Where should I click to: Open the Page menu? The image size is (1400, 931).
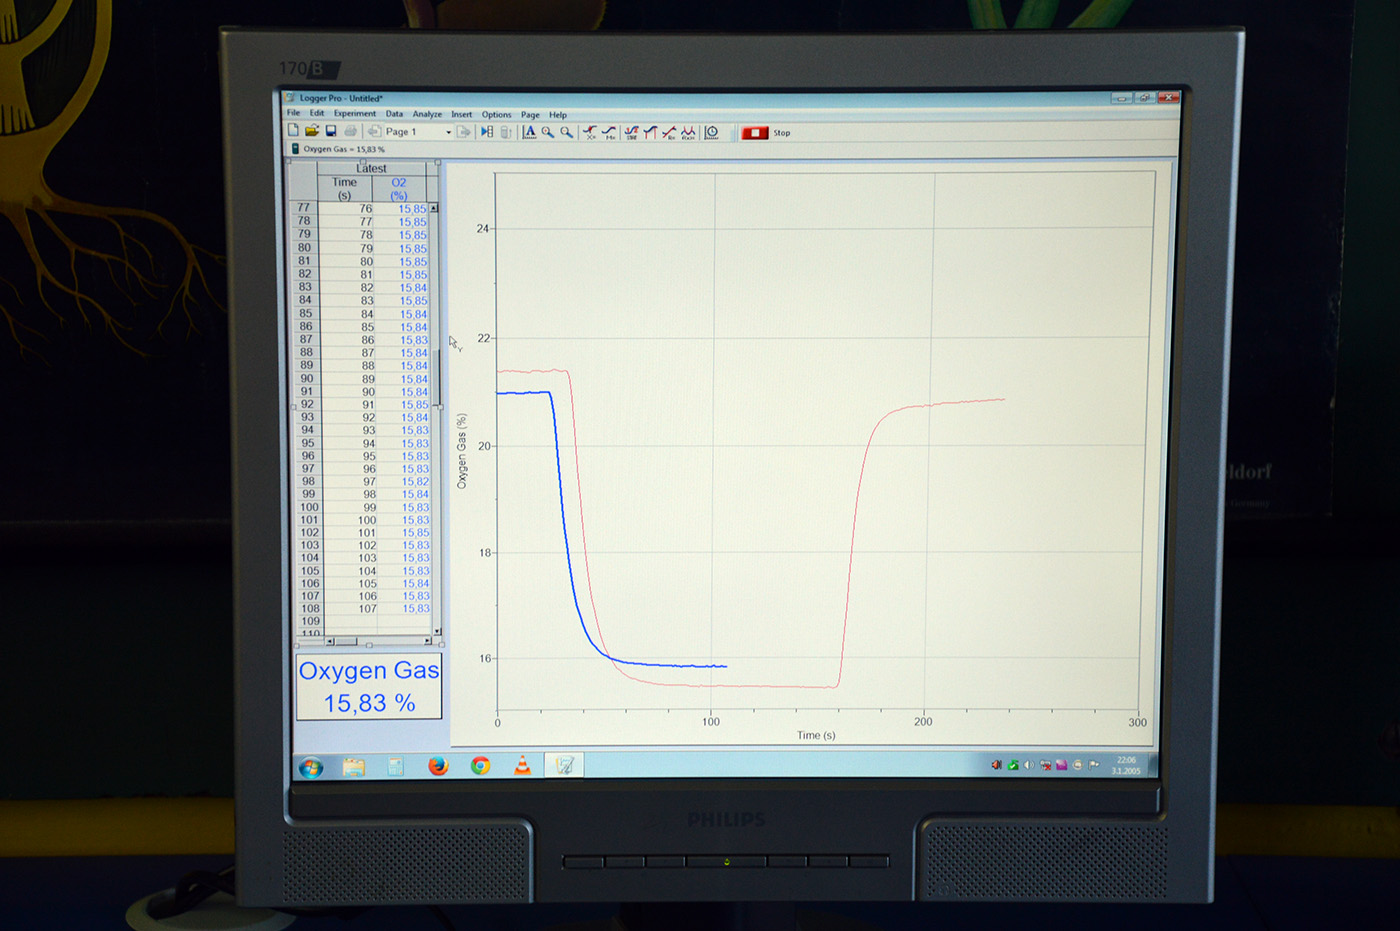pyautogui.click(x=530, y=115)
